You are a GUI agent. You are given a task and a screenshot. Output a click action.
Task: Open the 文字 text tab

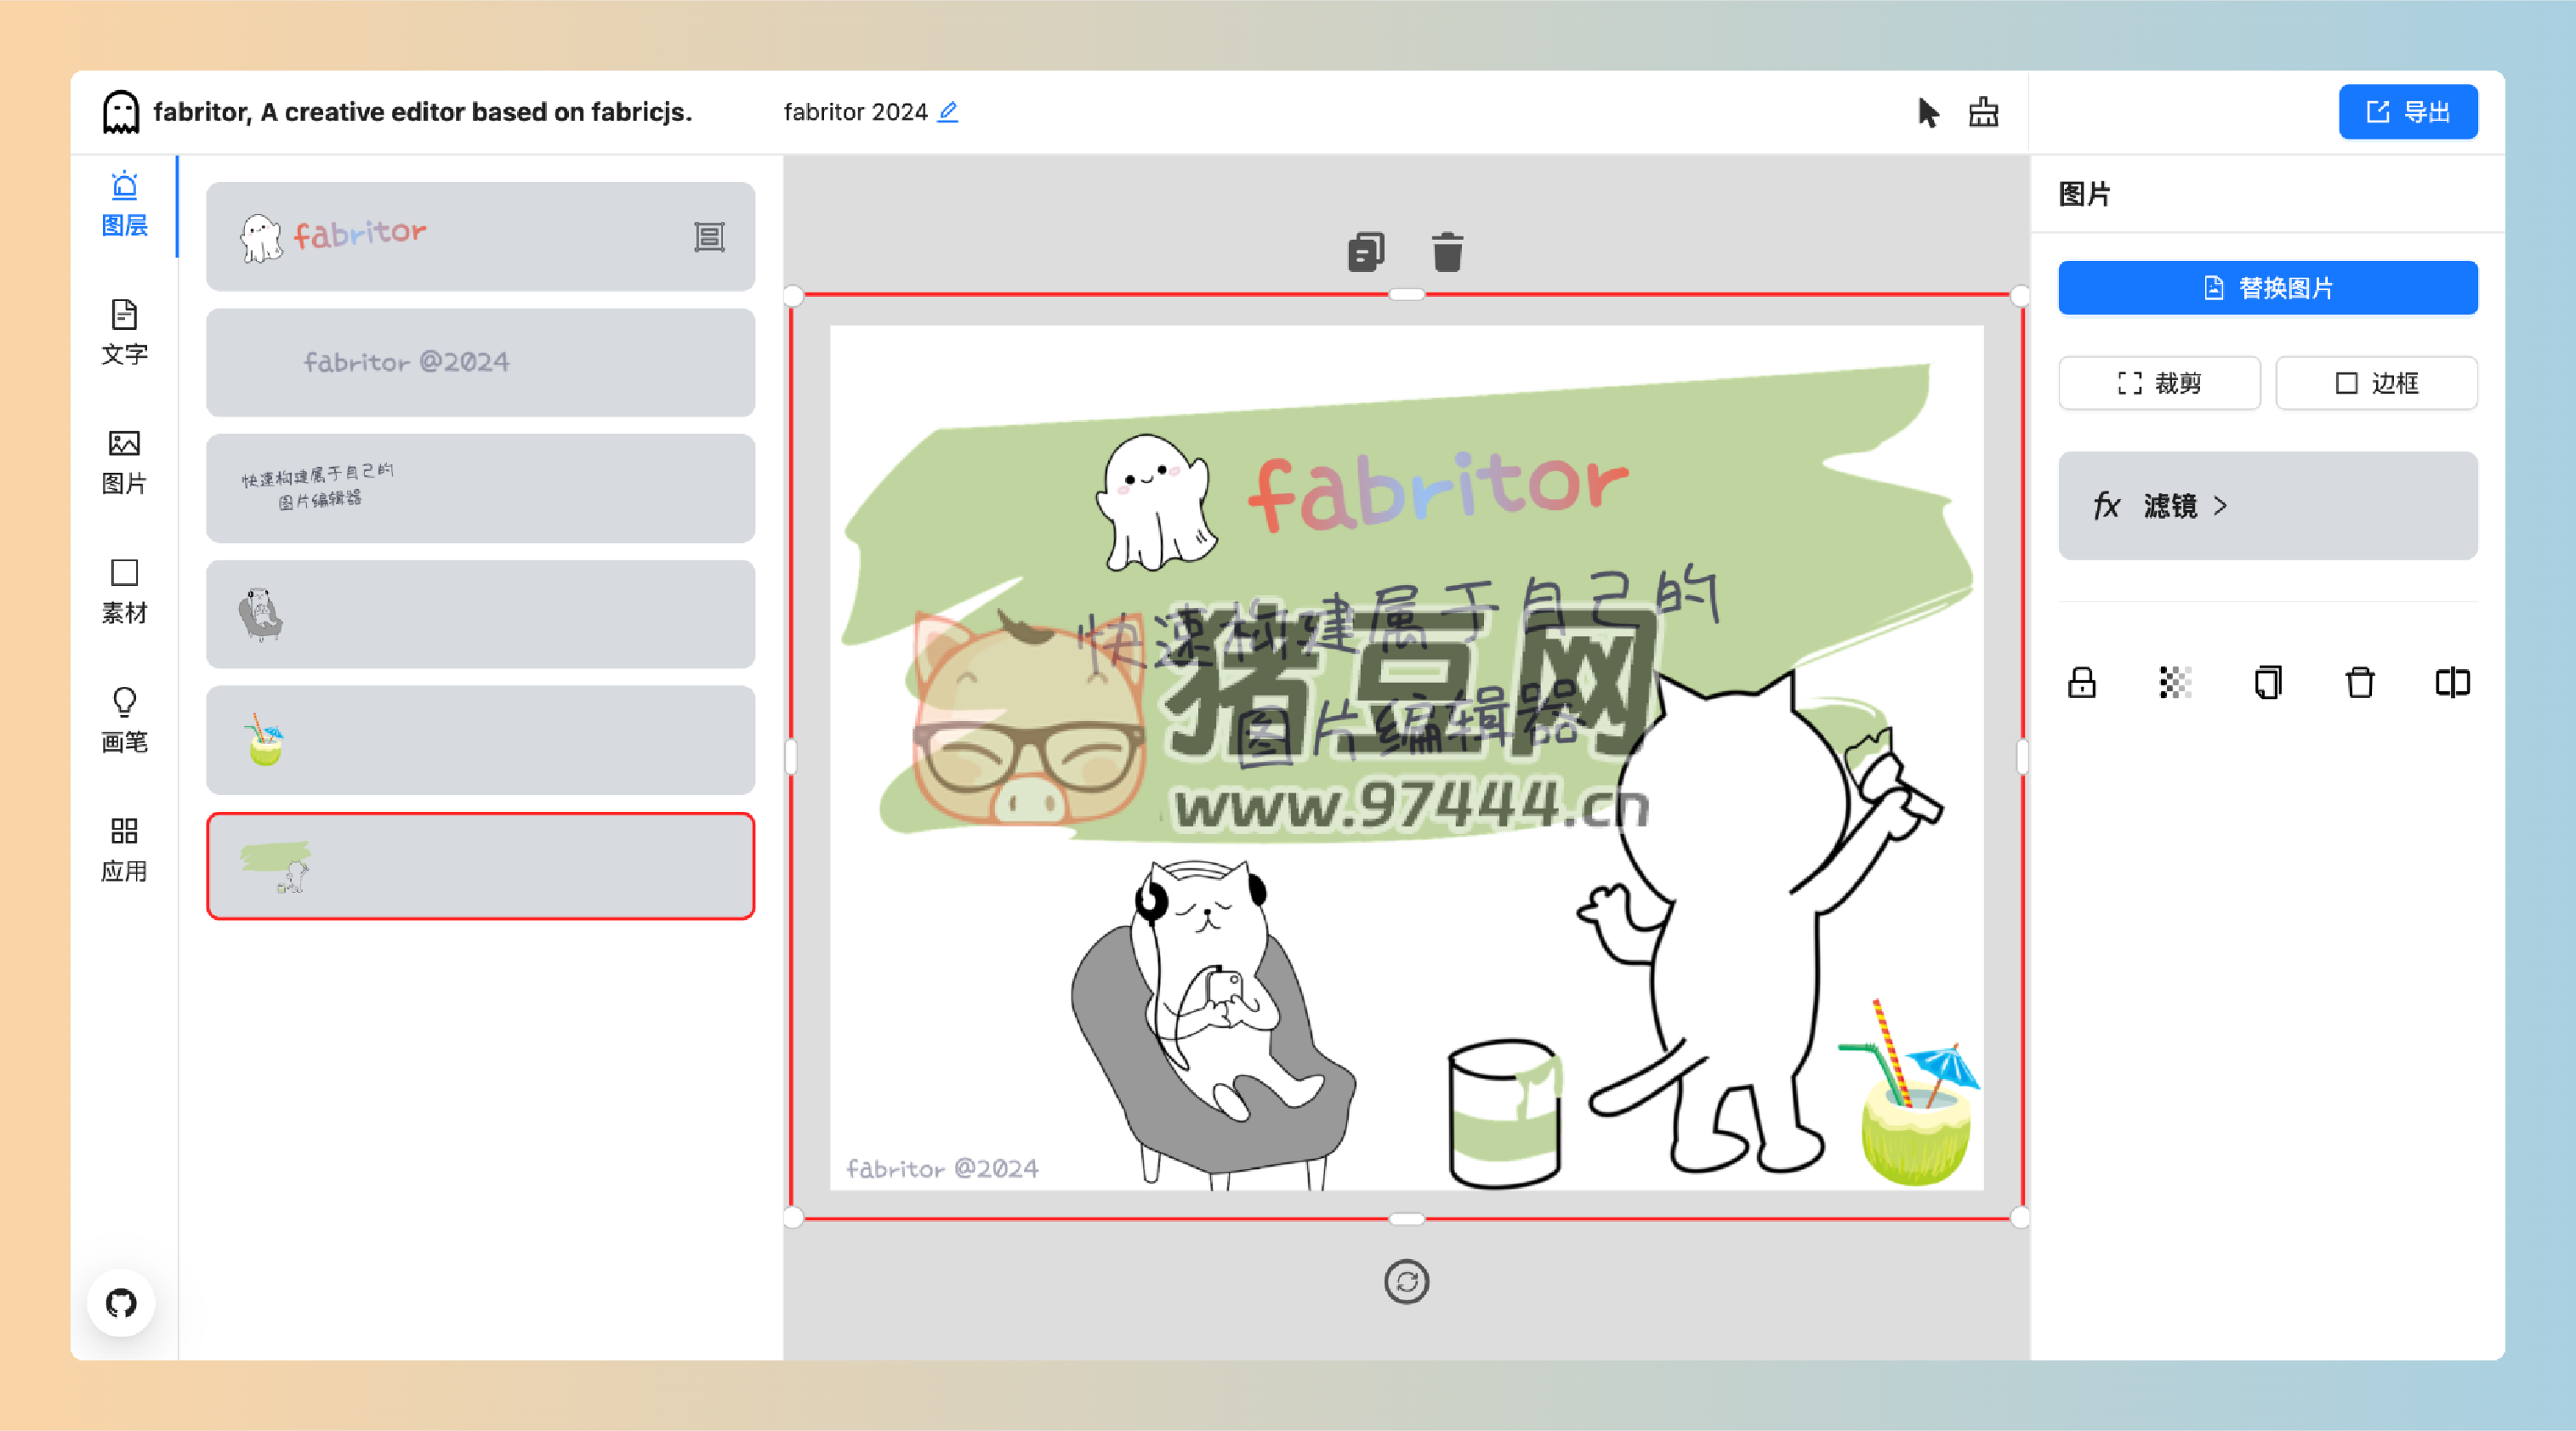click(124, 332)
